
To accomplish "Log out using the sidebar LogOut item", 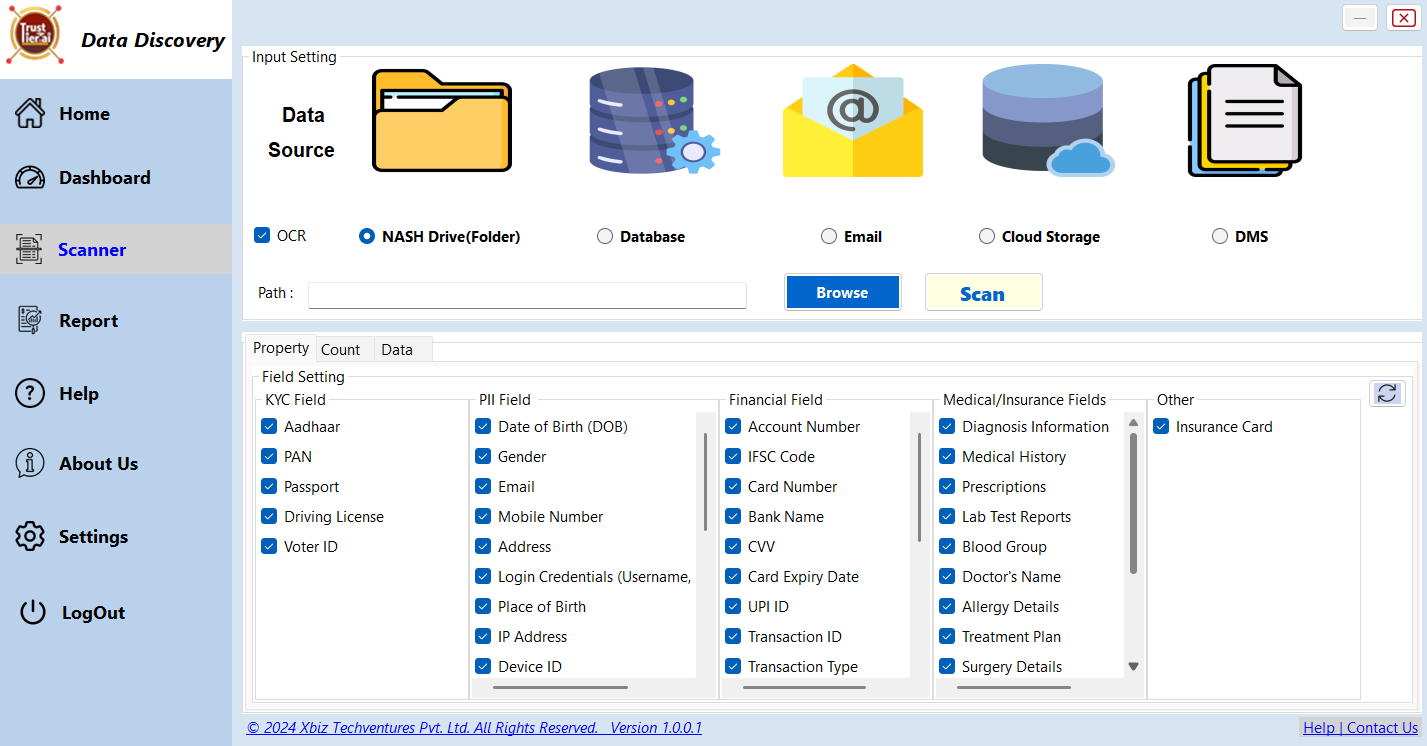I will coord(92,613).
